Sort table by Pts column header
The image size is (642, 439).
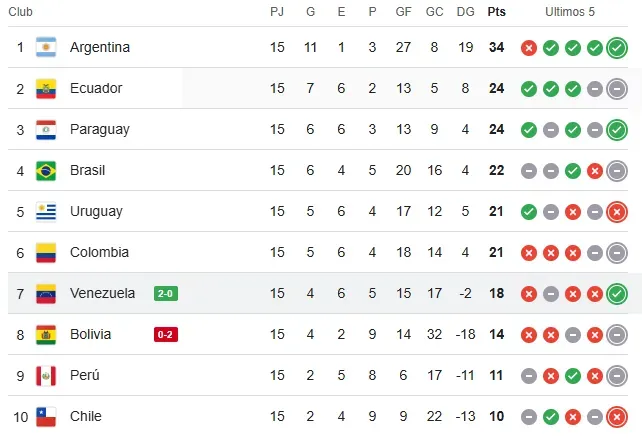[x=496, y=12]
